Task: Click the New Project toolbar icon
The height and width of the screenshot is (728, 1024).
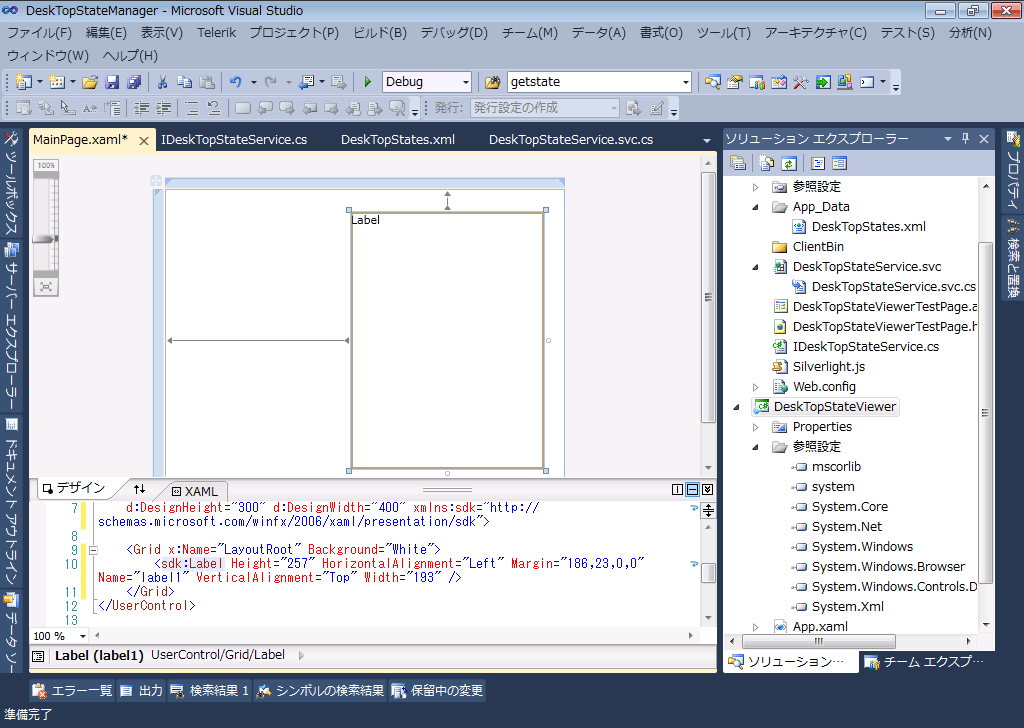Action: [x=24, y=82]
